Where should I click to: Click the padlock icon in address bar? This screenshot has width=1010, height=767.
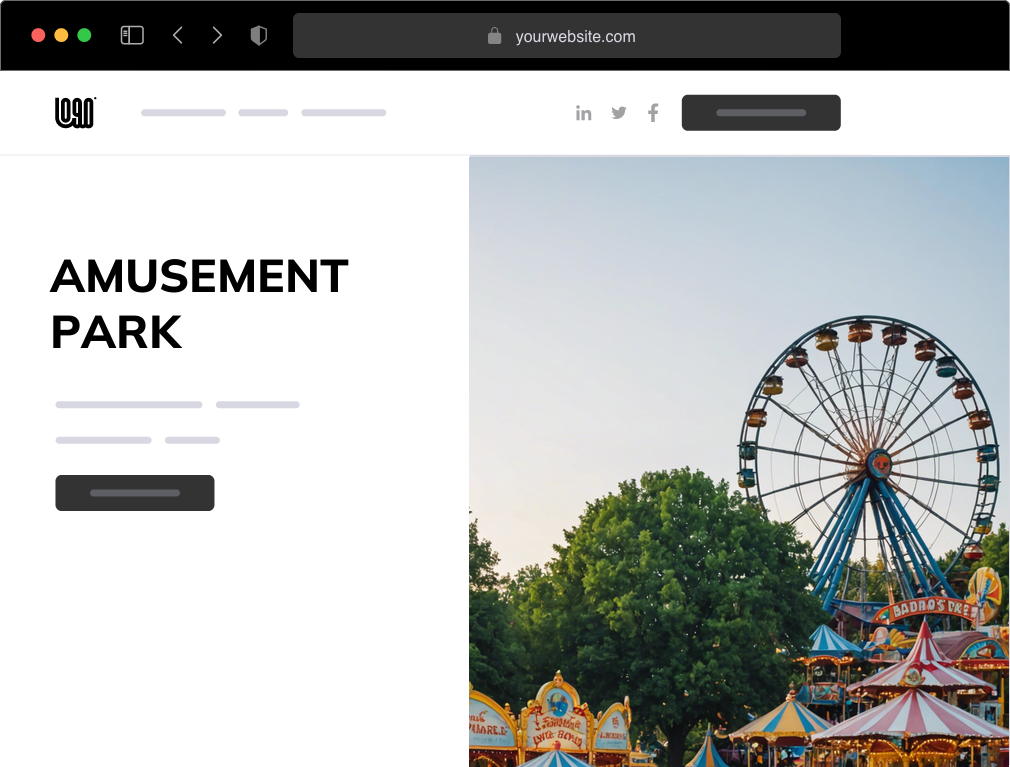point(494,36)
